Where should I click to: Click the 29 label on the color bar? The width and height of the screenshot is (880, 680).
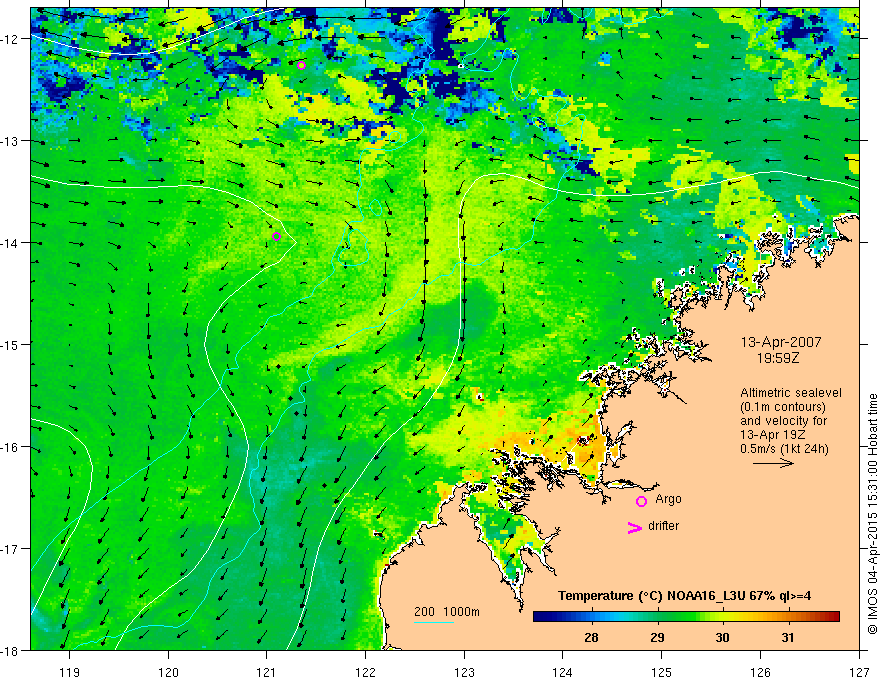(x=657, y=637)
